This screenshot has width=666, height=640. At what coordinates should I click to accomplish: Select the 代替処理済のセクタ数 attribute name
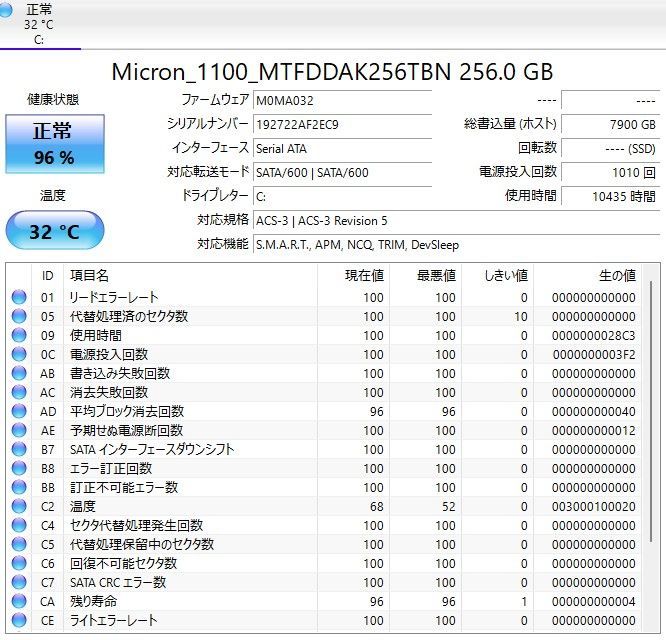(x=129, y=316)
